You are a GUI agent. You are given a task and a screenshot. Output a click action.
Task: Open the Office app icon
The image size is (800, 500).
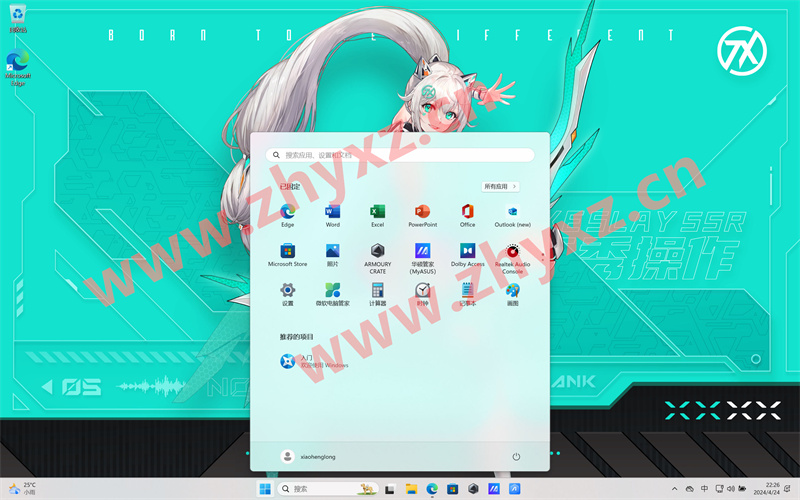point(467,215)
